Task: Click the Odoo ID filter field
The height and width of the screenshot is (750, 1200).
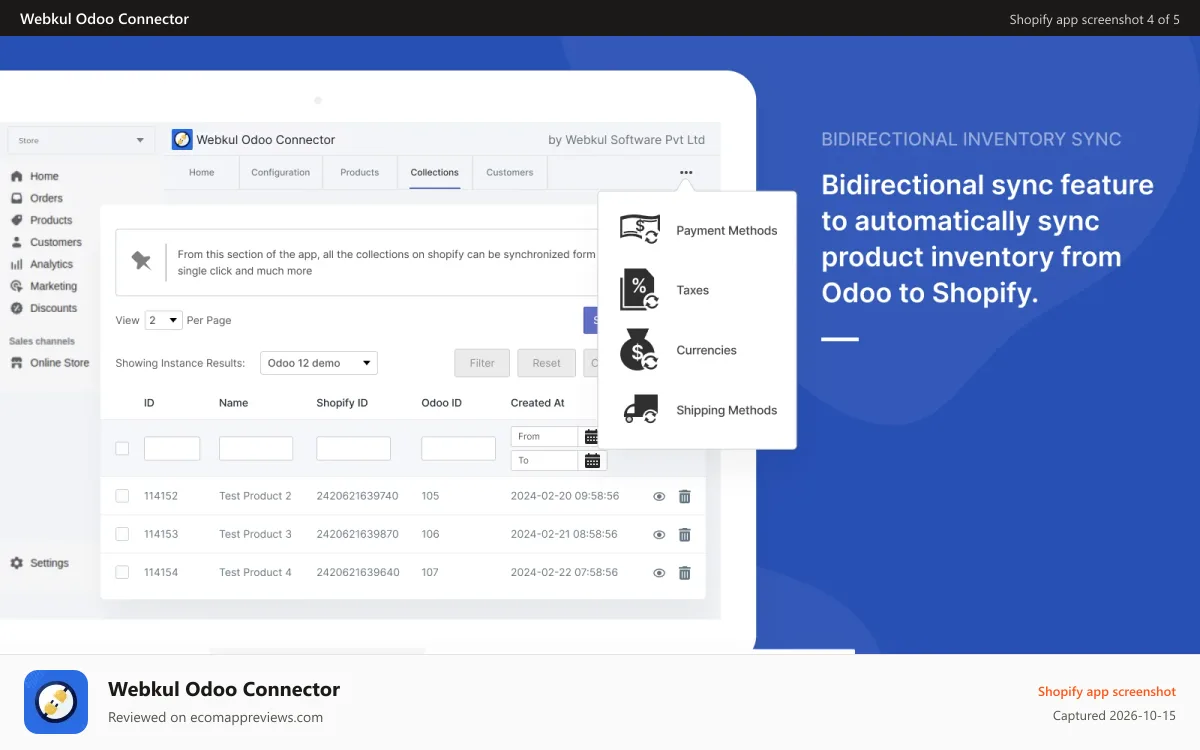Action: 458,448
